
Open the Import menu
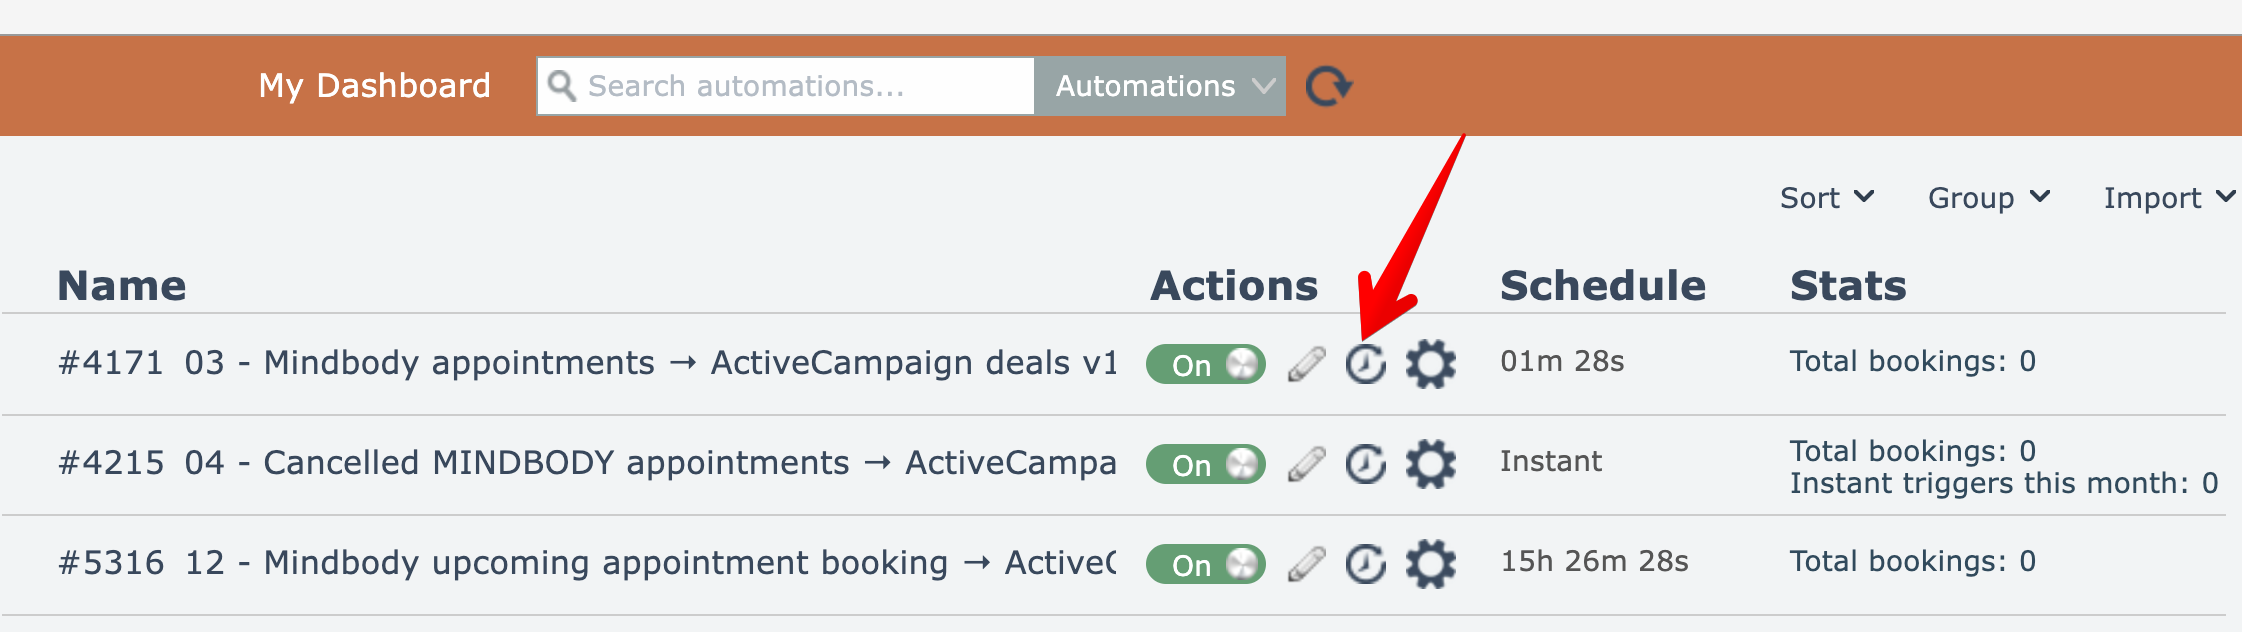click(x=2166, y=198)
